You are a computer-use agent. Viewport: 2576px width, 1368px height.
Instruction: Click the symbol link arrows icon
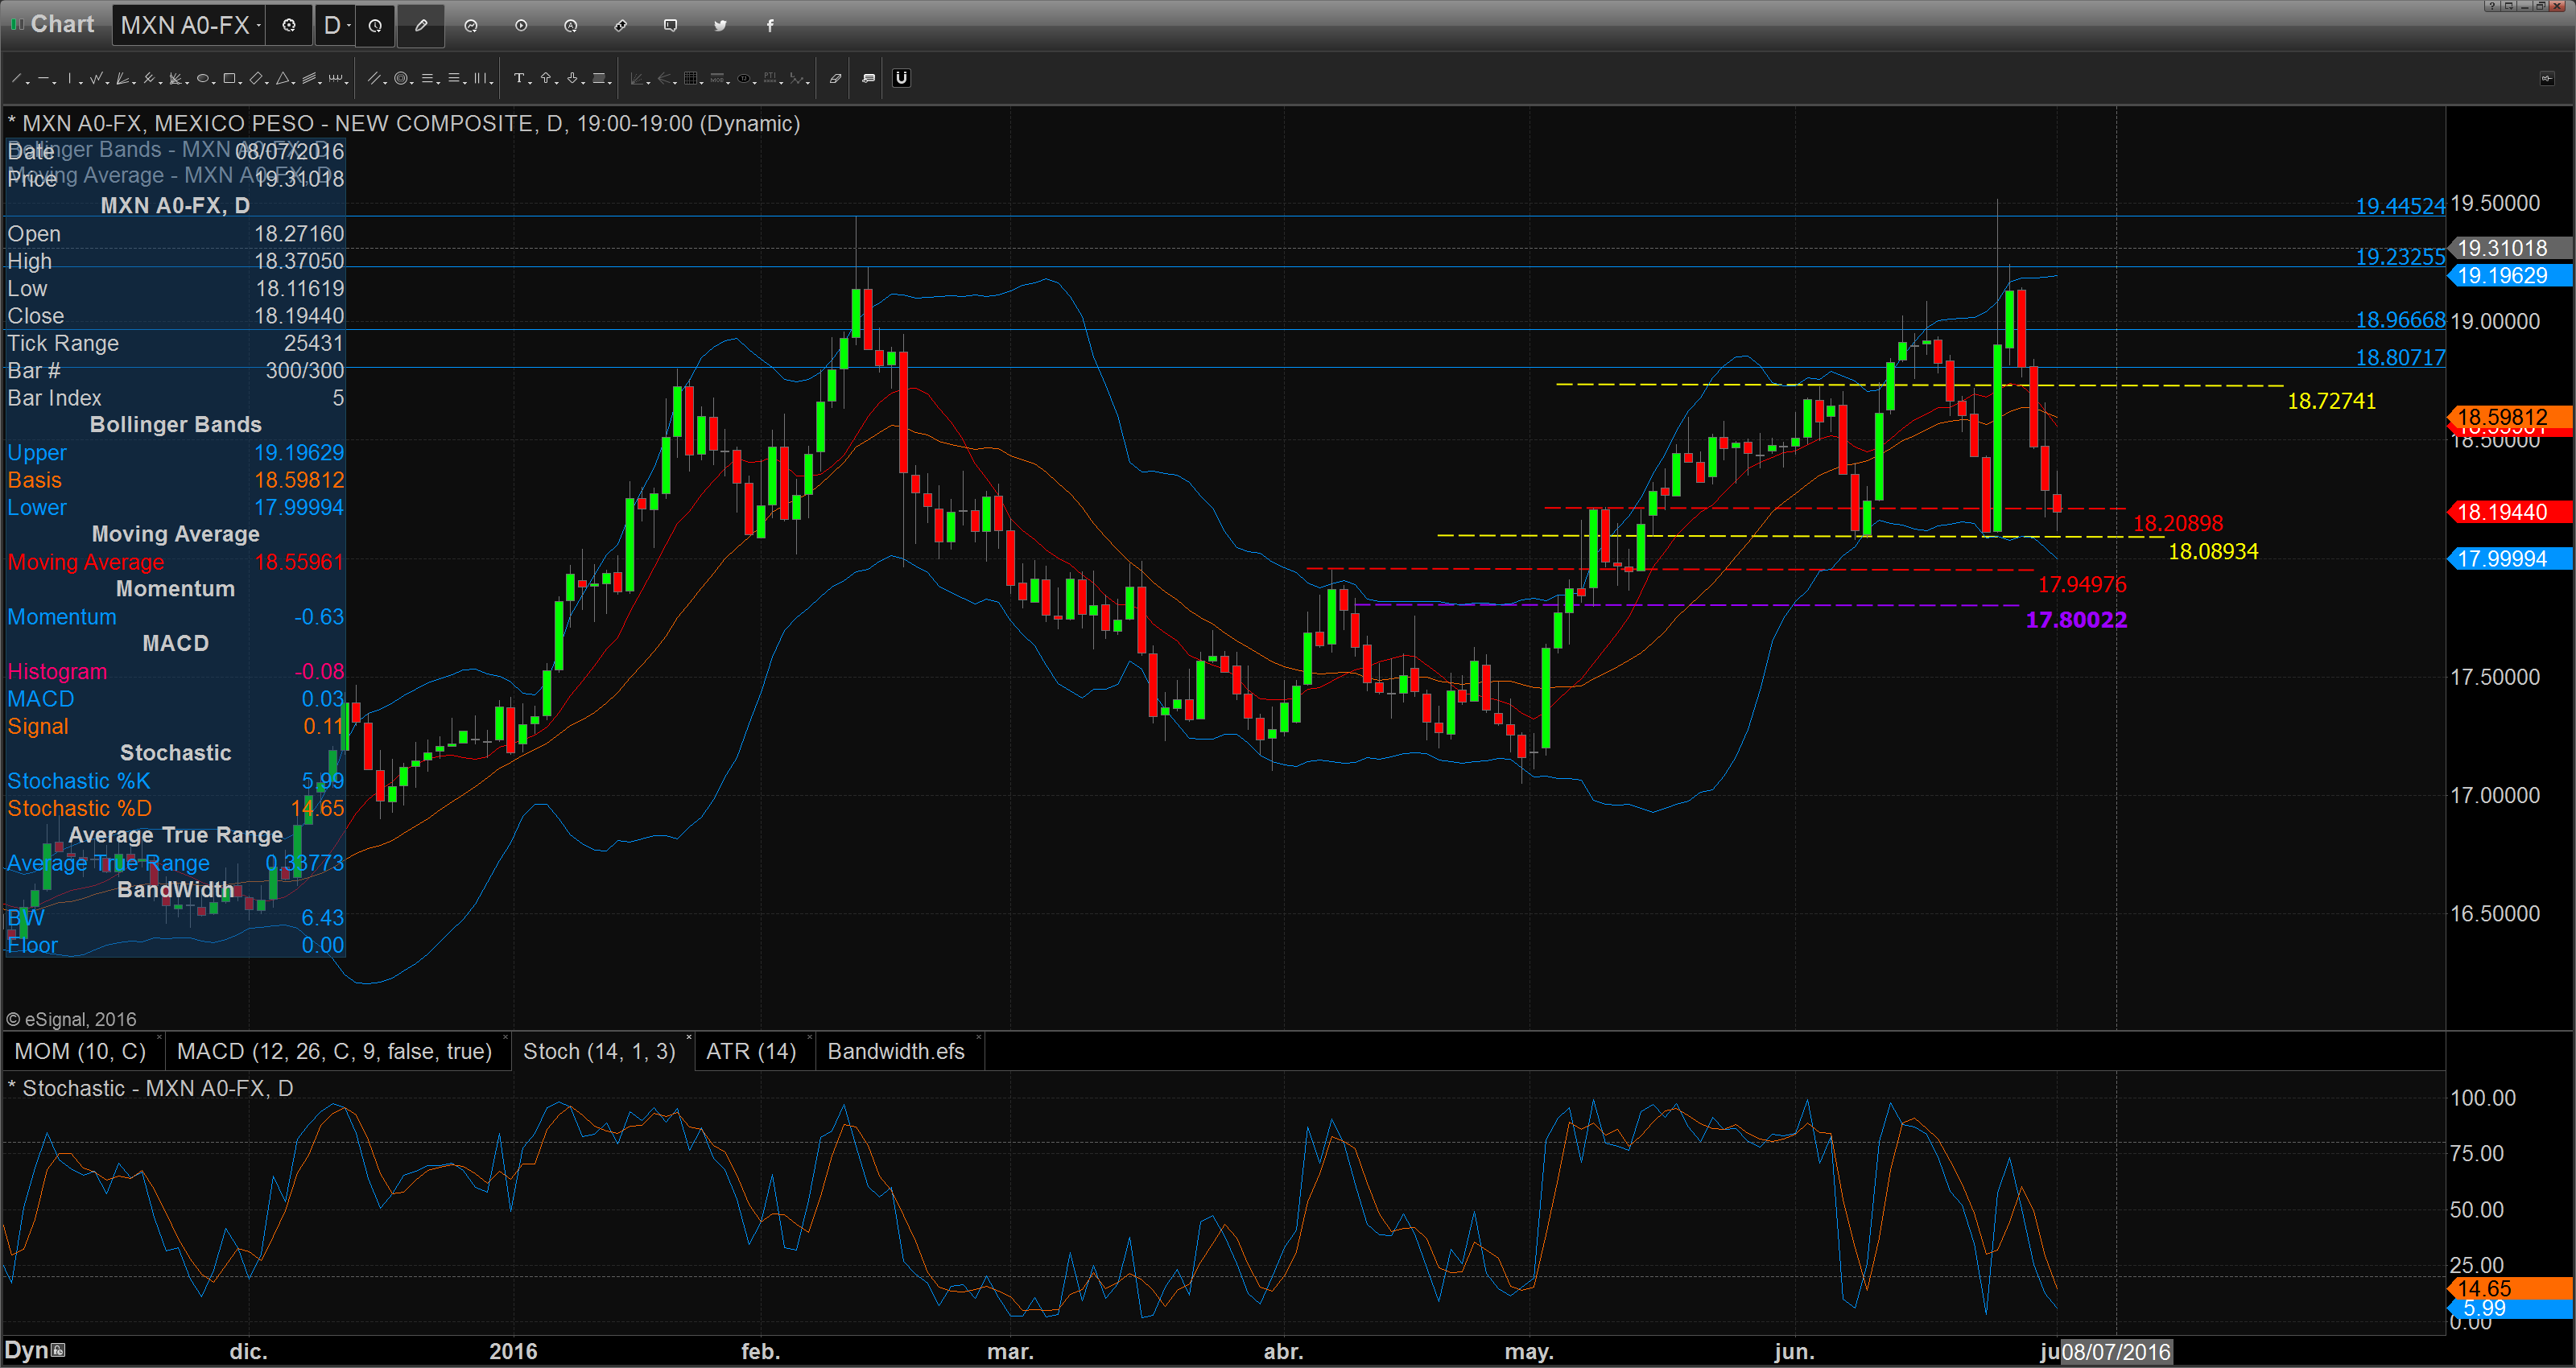click(x=621, y=26)
